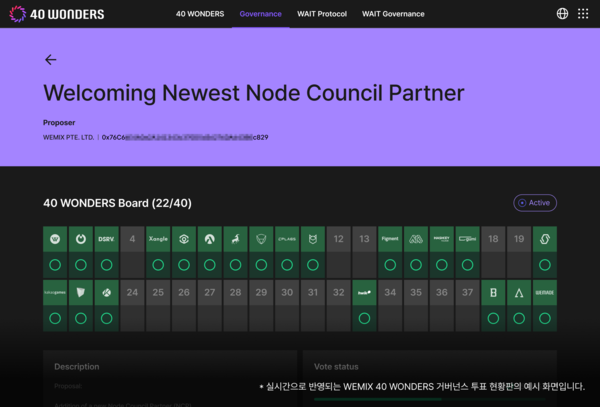
Task: Open the apps grid menu icon
Action: 583,14
